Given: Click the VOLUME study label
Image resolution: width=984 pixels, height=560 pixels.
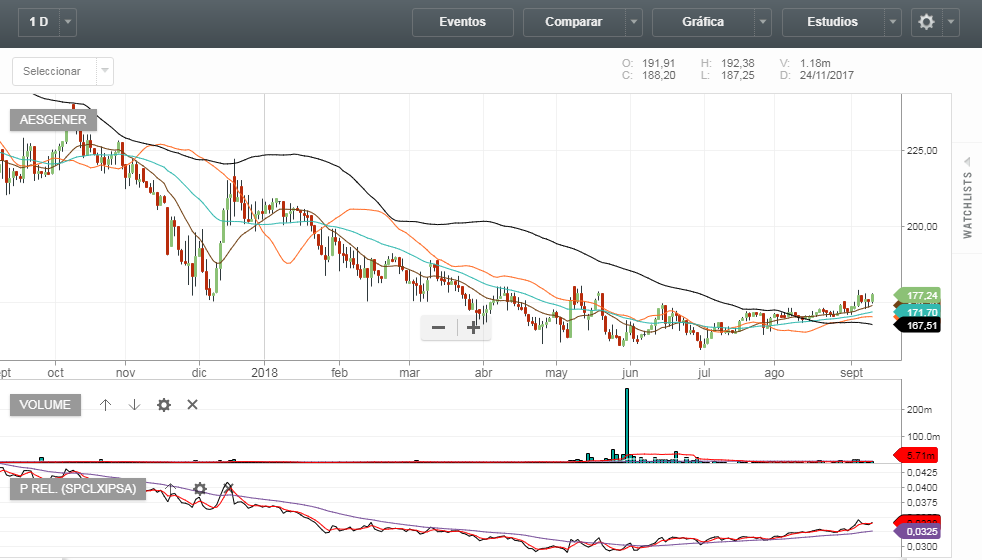Looking at the screenshot, I should (45, 405).
